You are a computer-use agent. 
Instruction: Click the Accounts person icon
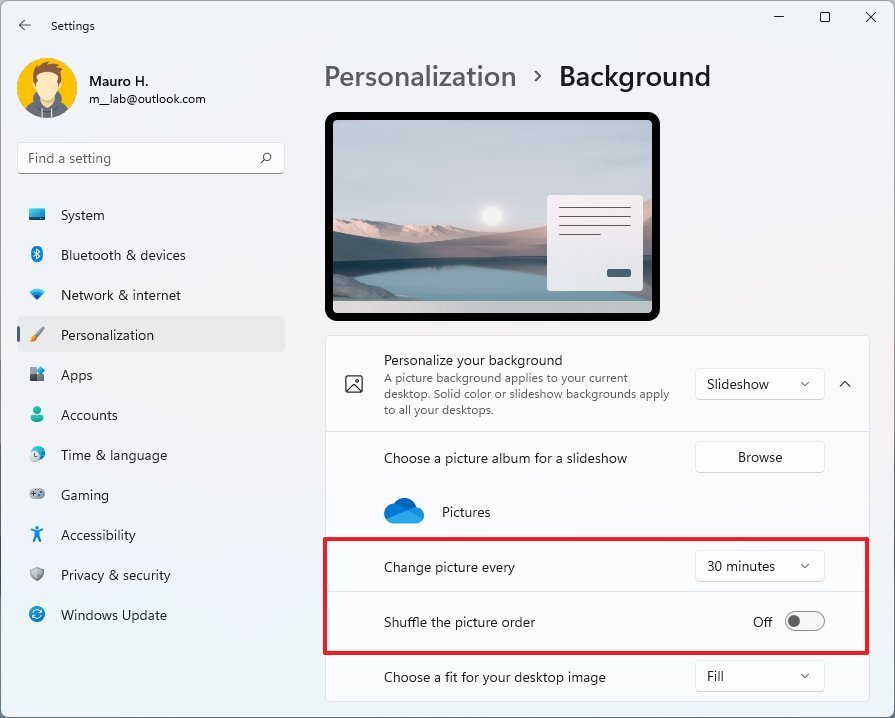coord(37,414)
